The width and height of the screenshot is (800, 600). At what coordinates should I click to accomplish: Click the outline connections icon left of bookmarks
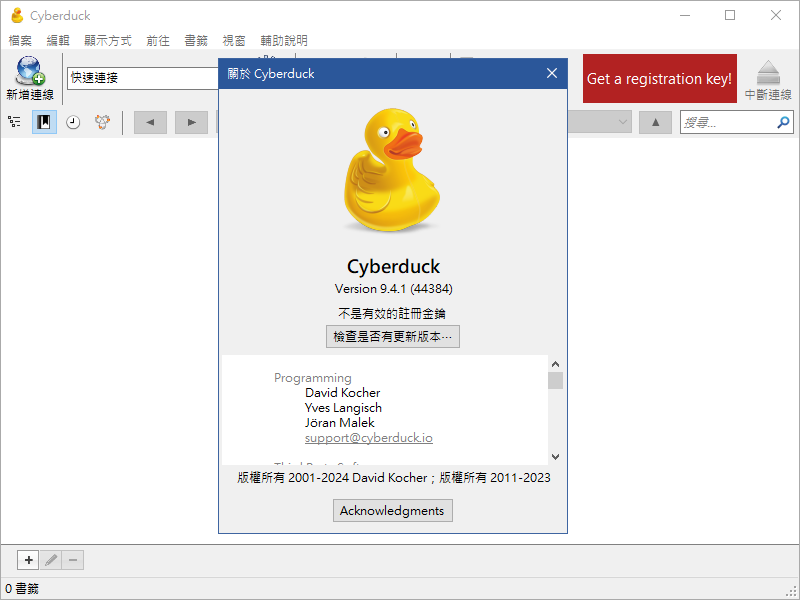point(15,122)
